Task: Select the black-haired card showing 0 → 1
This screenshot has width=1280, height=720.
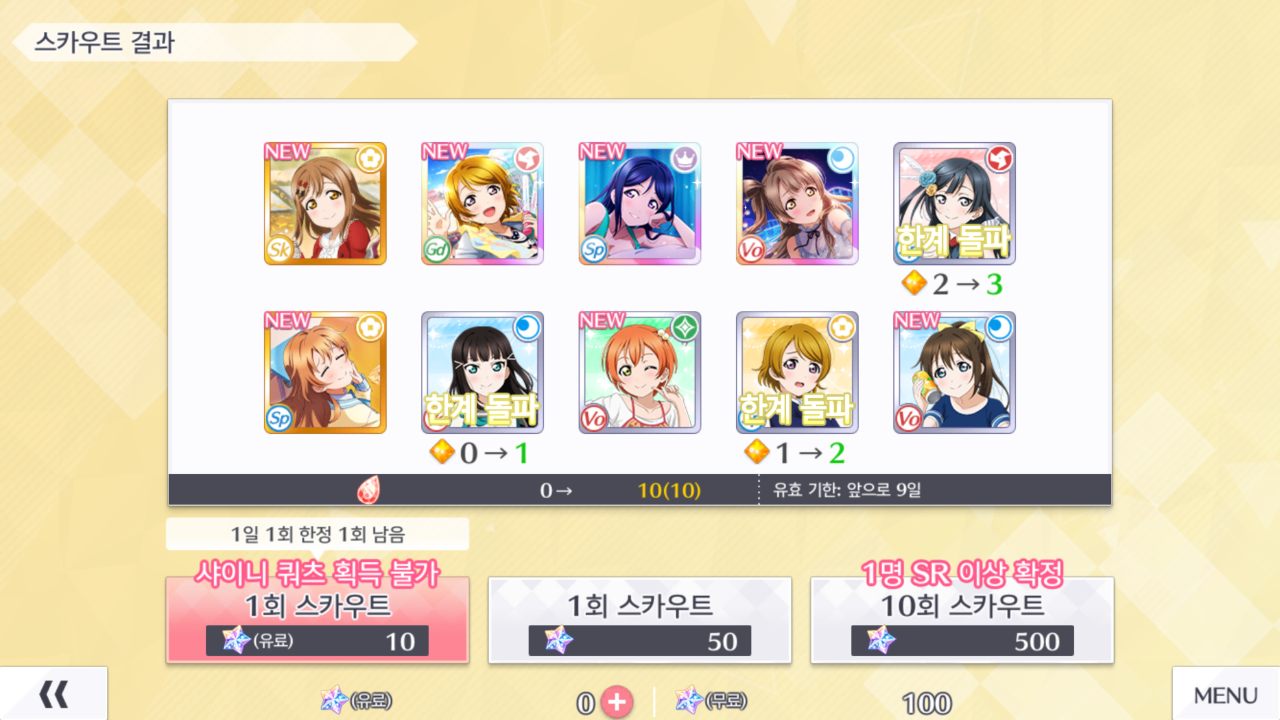Action: click(x=482, y=372)
